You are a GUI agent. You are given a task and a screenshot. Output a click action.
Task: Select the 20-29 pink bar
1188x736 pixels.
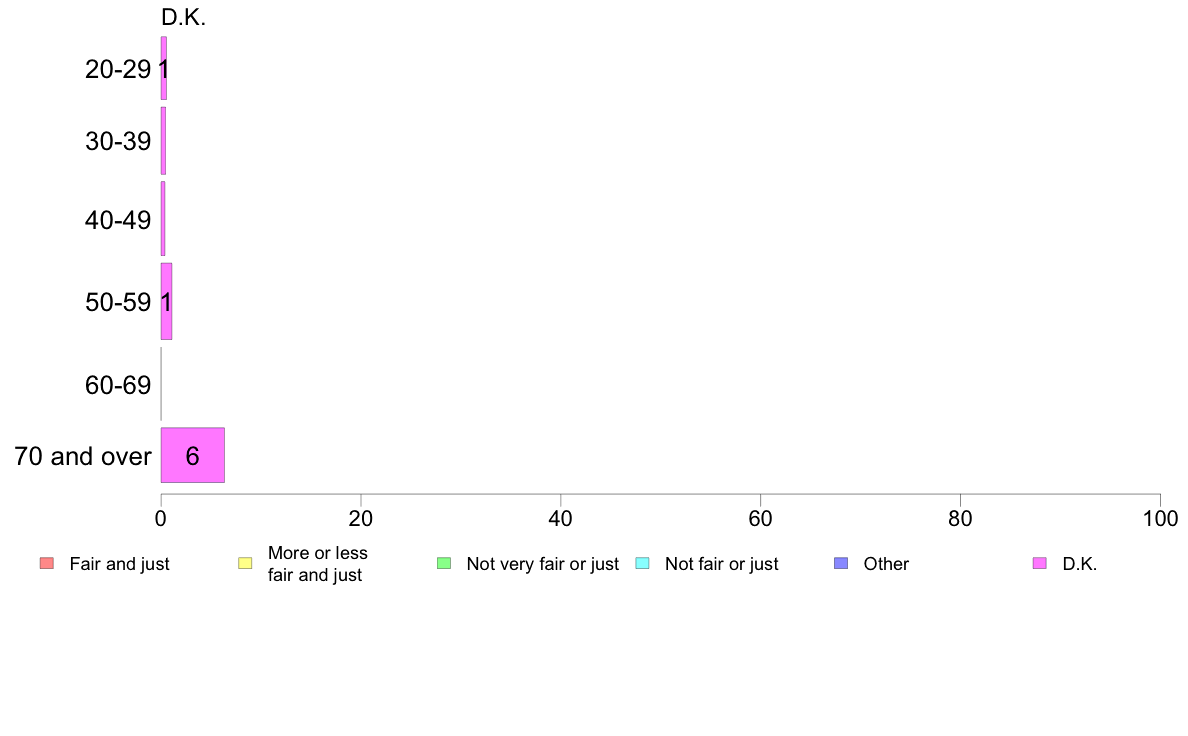[x=164, y=68]
